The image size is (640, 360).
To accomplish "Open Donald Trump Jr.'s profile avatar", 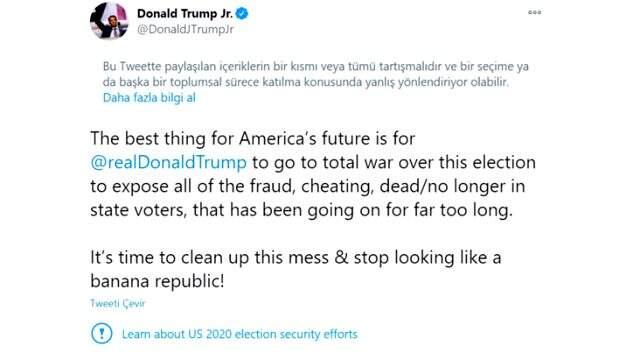I will [109, 21].
